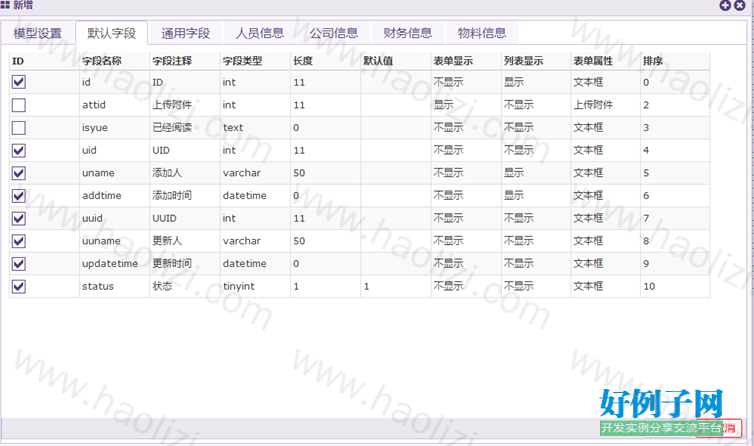Click the 列表显示 column header
The width and height of the screenshot is (754, 446).
click(x=536, y=61)
